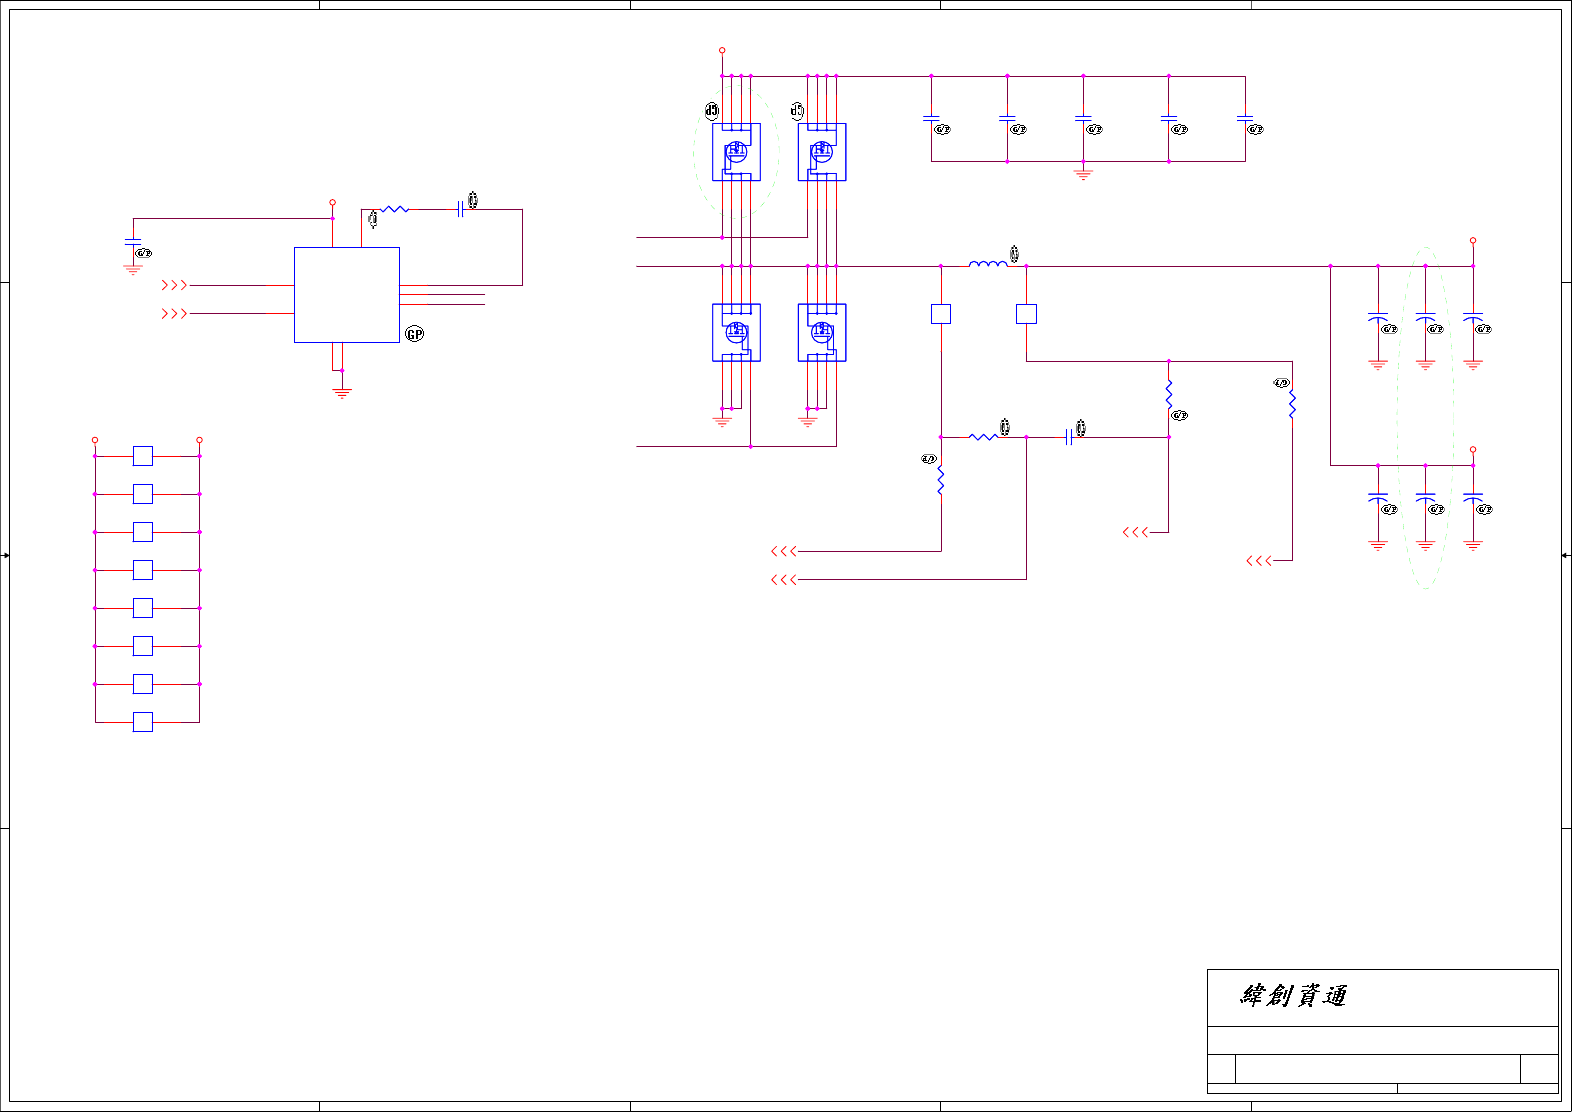
Task: Select the lower-left MOSFET symbol
Action: point(736,332)
